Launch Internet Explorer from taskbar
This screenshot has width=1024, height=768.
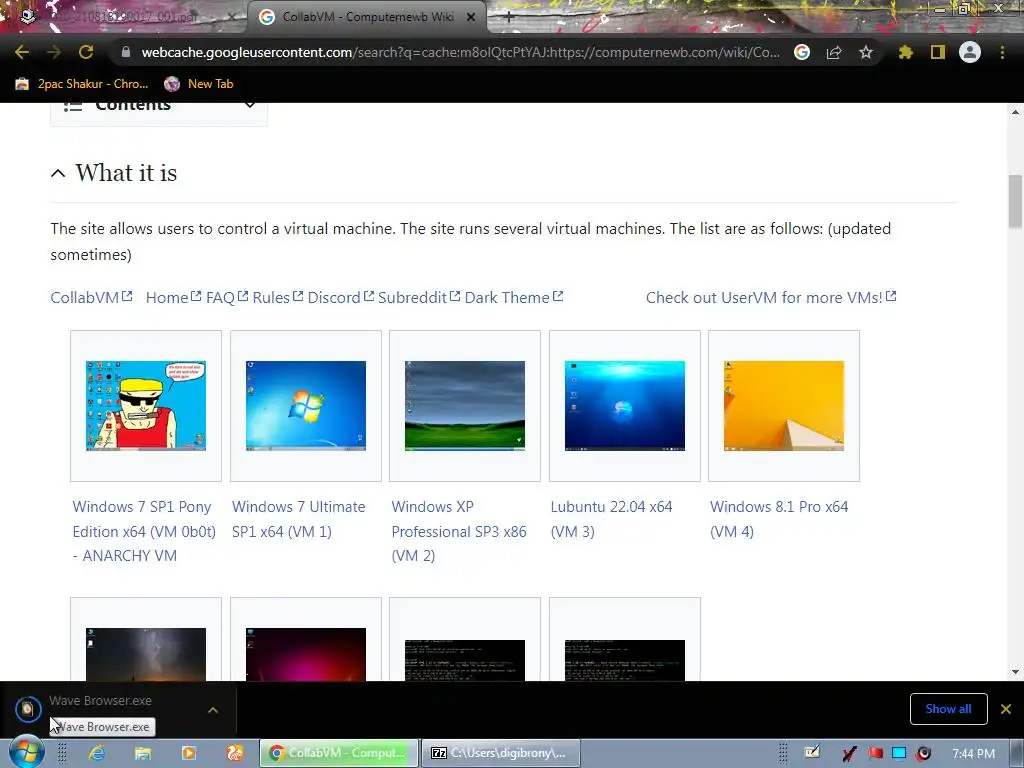point(97,753)
